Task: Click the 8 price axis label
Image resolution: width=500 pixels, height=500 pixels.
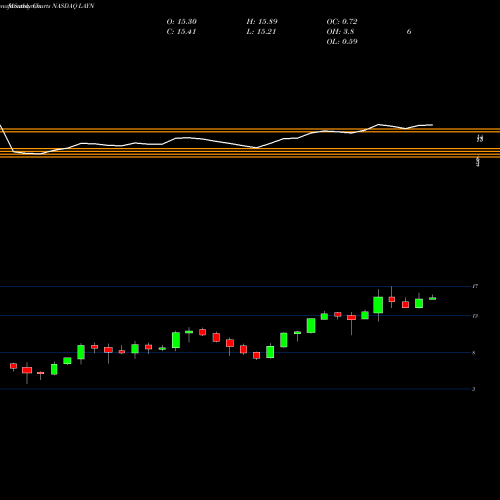Action: click(474, 353)
